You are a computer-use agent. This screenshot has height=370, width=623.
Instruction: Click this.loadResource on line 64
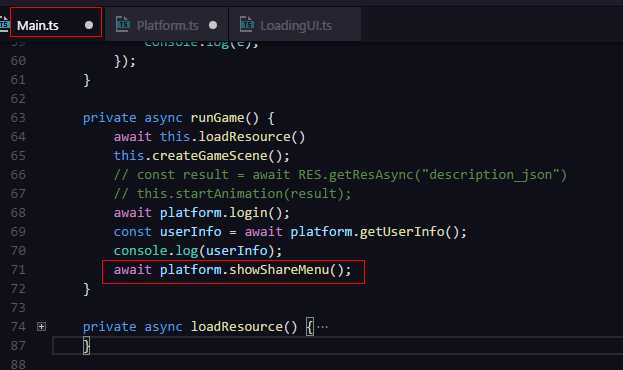(x=232, y=137)
